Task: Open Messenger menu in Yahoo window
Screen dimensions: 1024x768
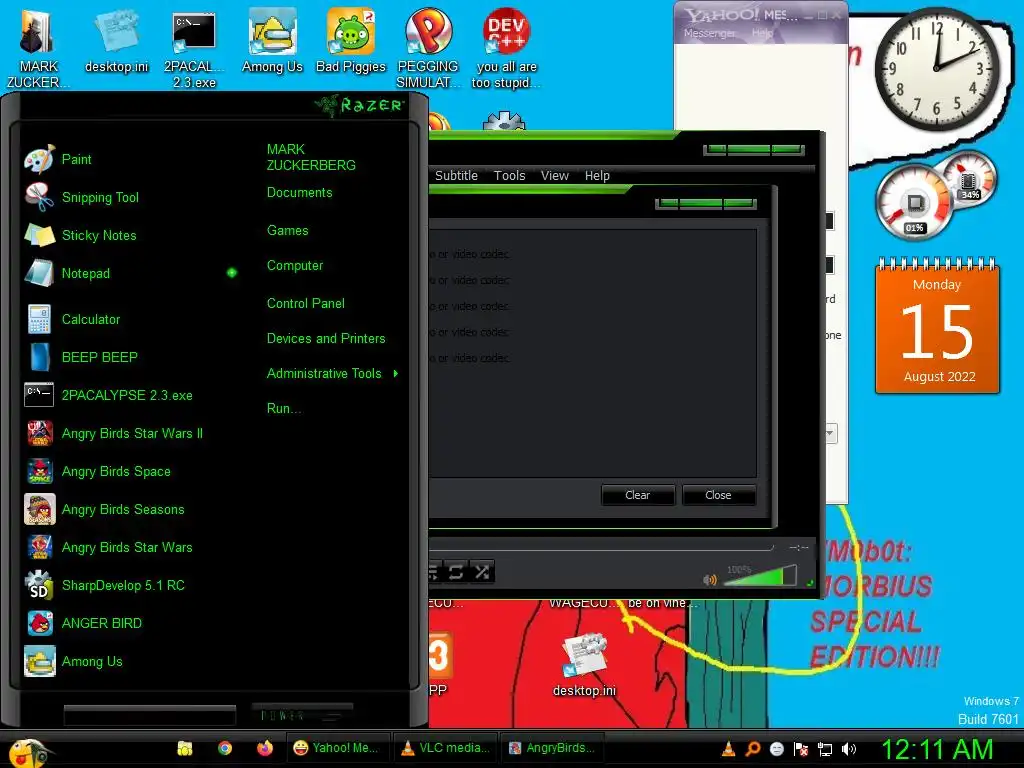Action: [710, 33]
